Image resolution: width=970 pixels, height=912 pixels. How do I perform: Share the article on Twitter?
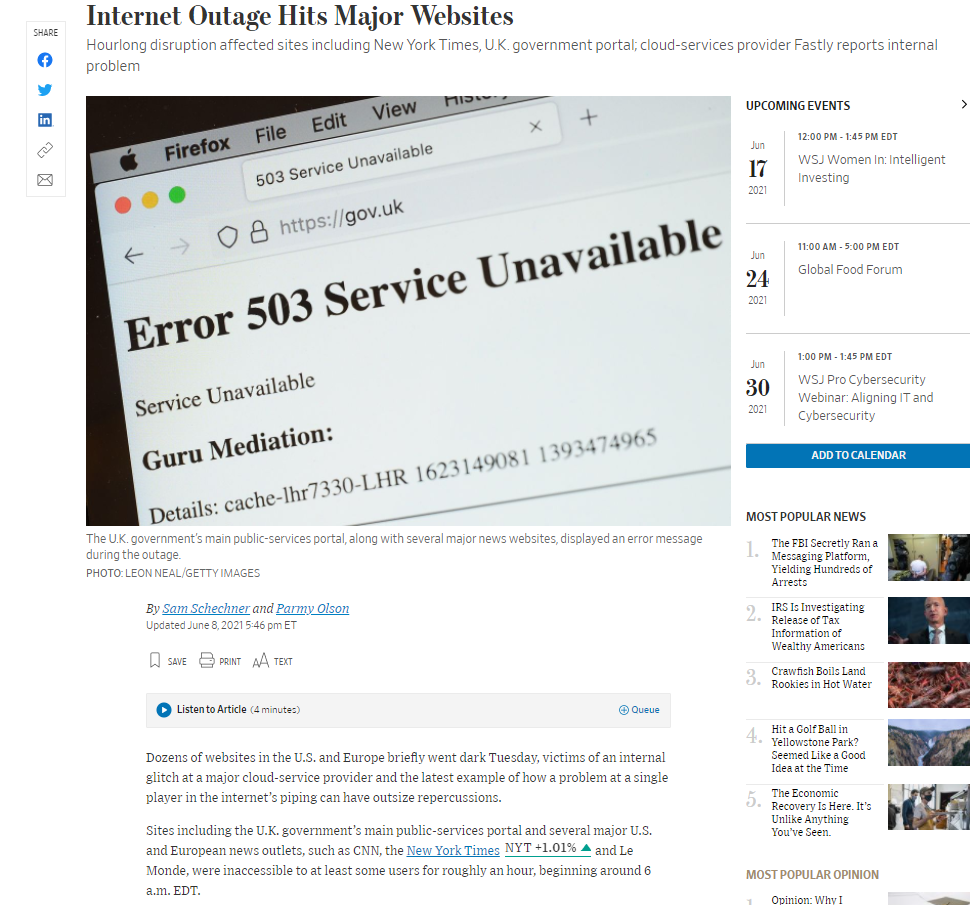44,89
